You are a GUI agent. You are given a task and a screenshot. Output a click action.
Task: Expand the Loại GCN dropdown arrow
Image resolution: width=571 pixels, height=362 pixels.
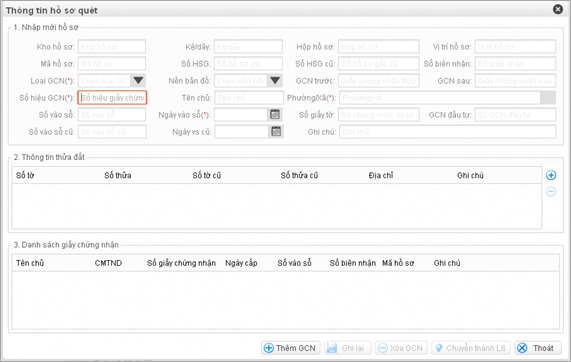[x=138, y=80]
